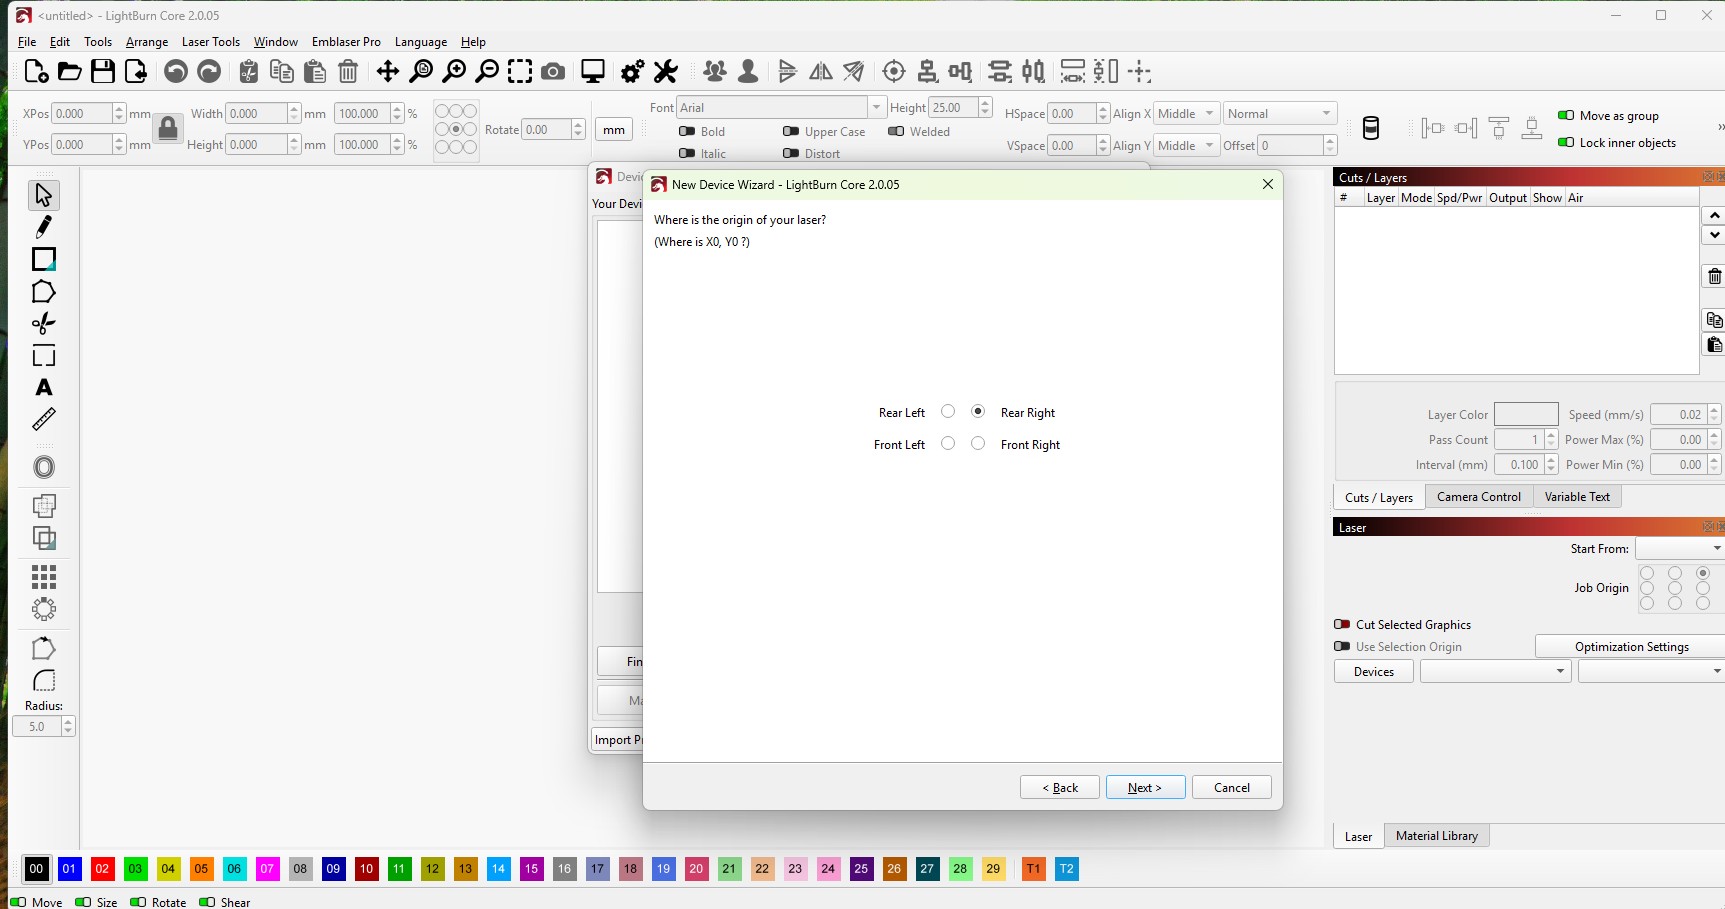This screenshot has width=1725, height=909.
Task: Open the Grid Array tool
Action: pos(44,577)
